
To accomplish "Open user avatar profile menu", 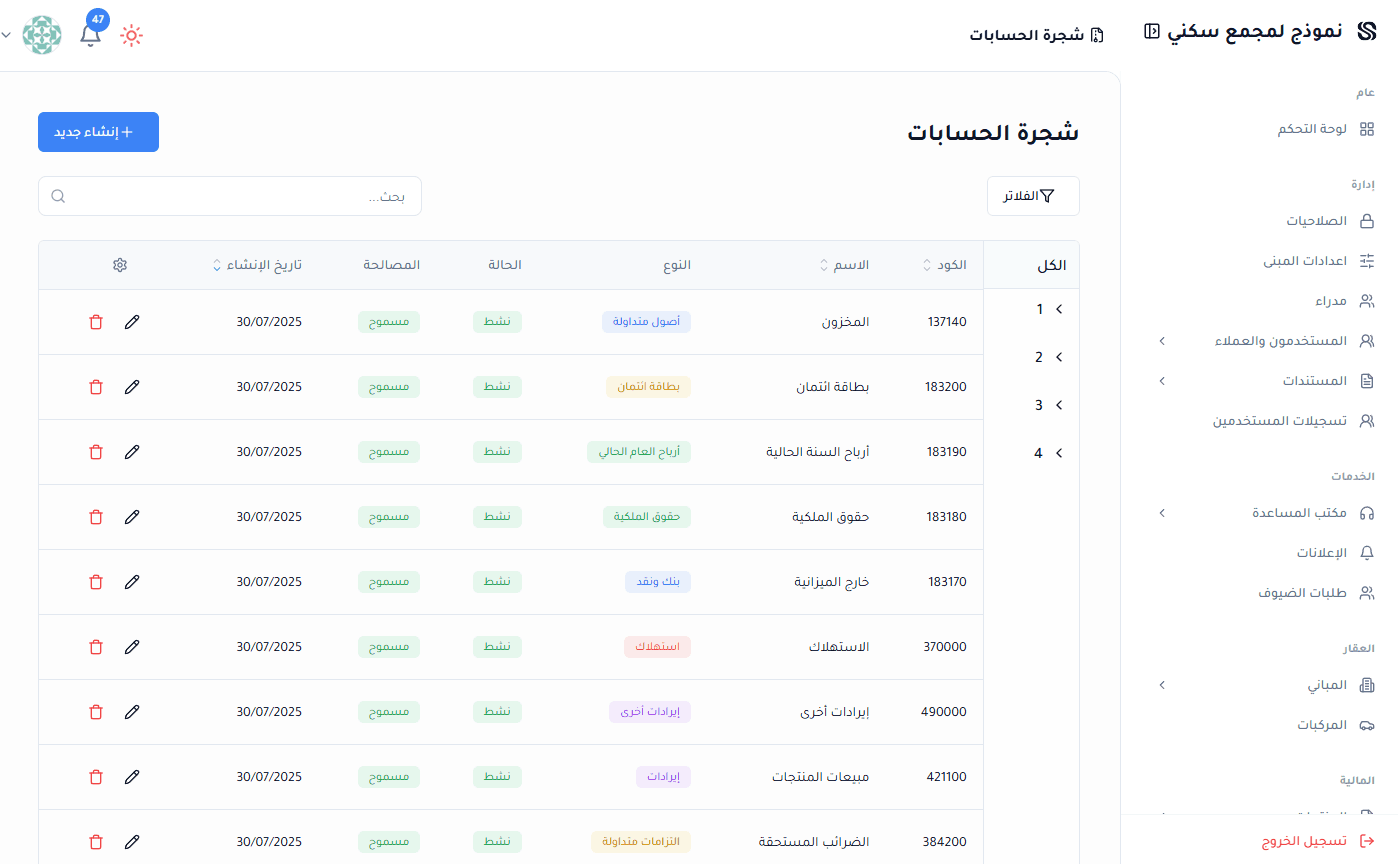I will 42,35.
